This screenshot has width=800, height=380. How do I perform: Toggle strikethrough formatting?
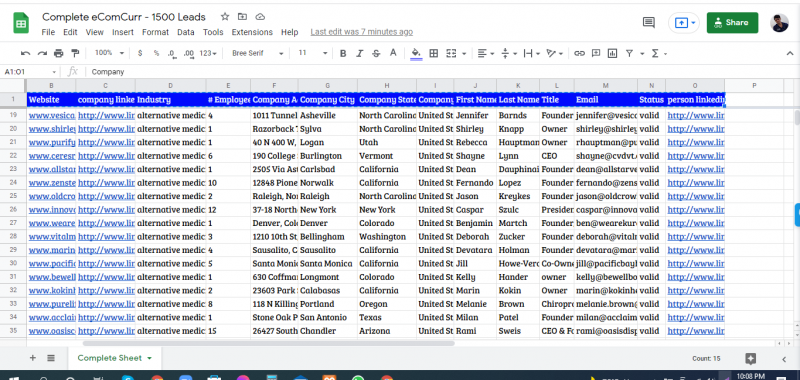click(x=376, y=53)
